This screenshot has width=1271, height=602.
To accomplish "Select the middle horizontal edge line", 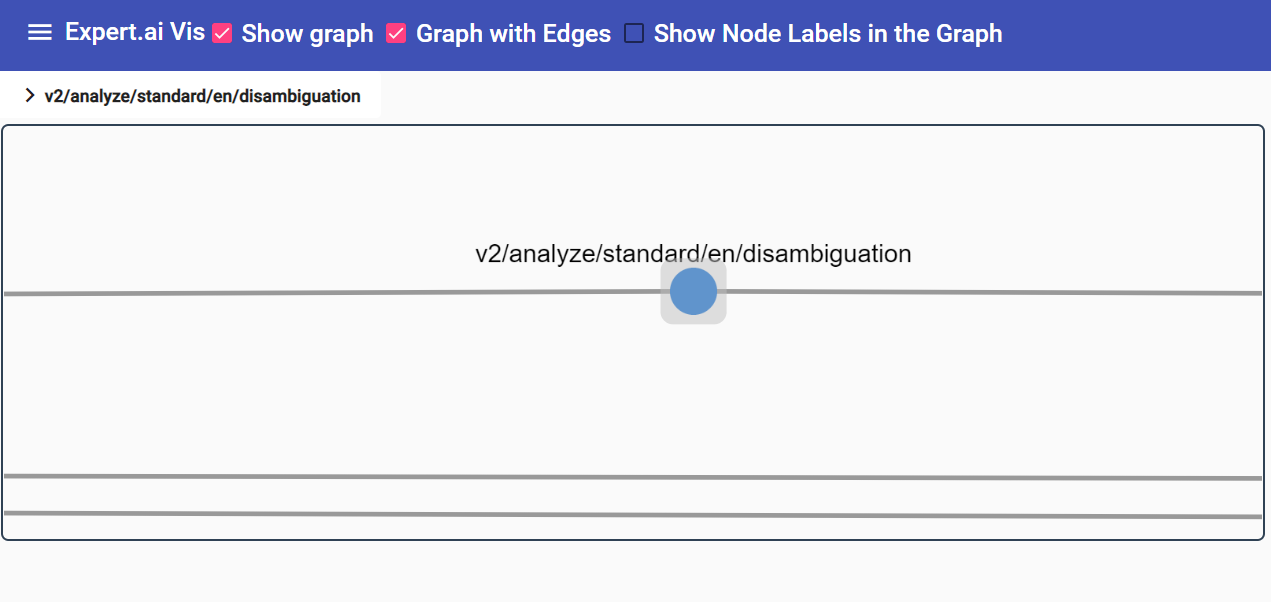I will 633,477.
